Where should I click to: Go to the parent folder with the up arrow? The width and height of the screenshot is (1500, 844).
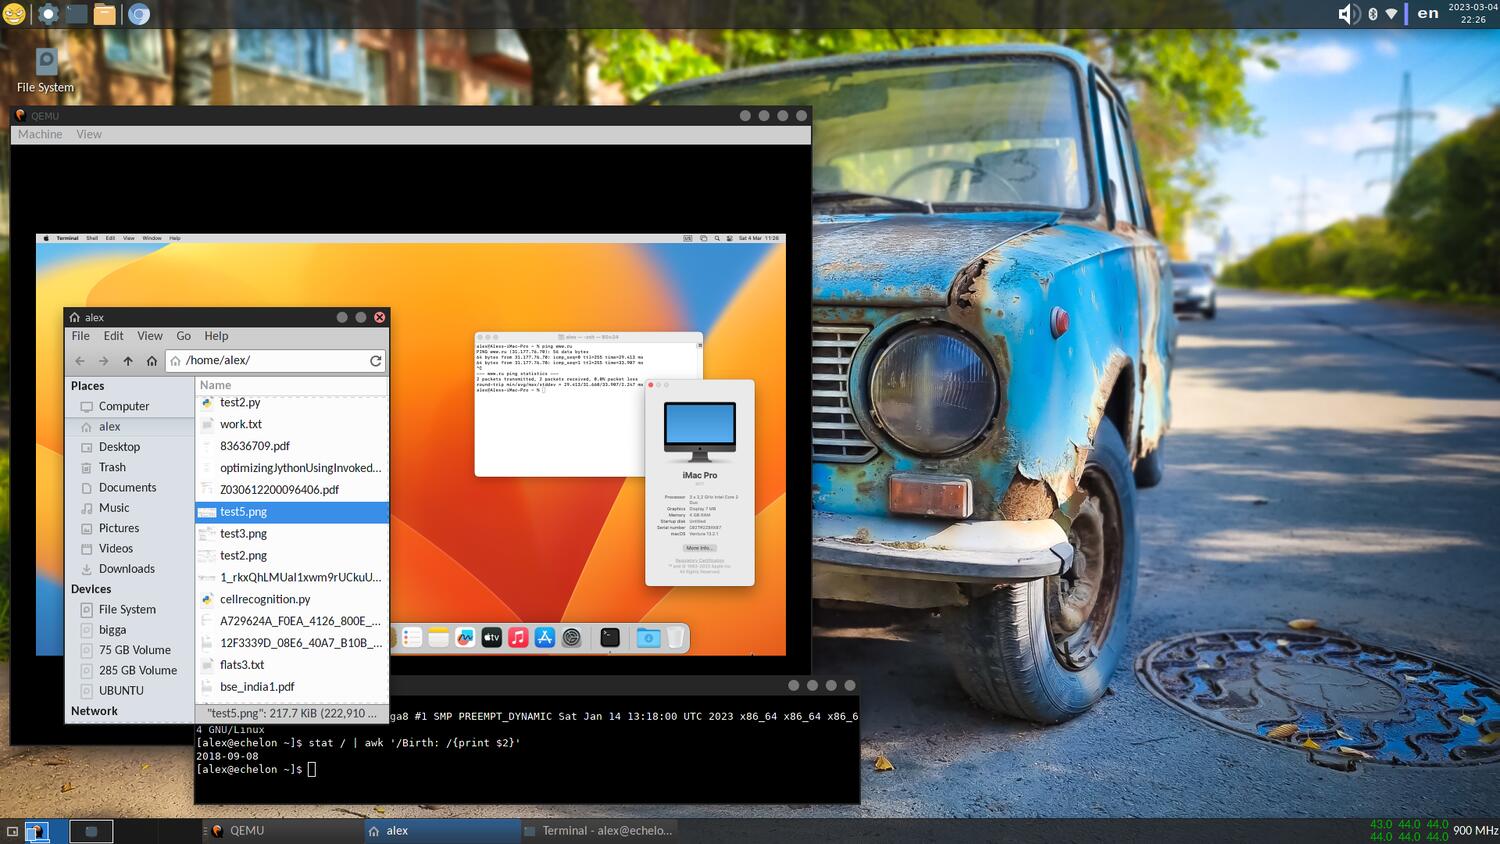pos(128,361)
